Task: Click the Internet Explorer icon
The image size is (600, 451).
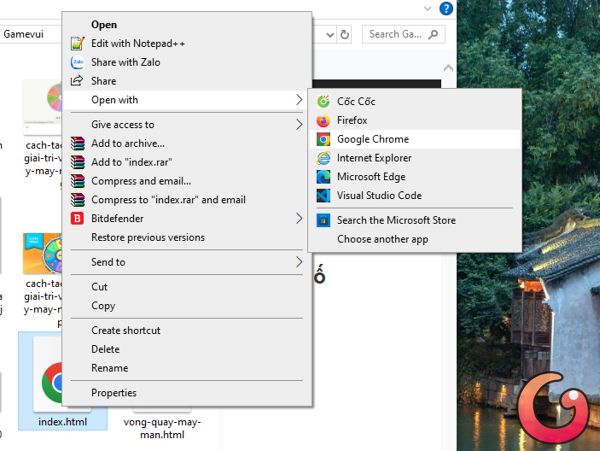Action: click(x=323, y=158)
